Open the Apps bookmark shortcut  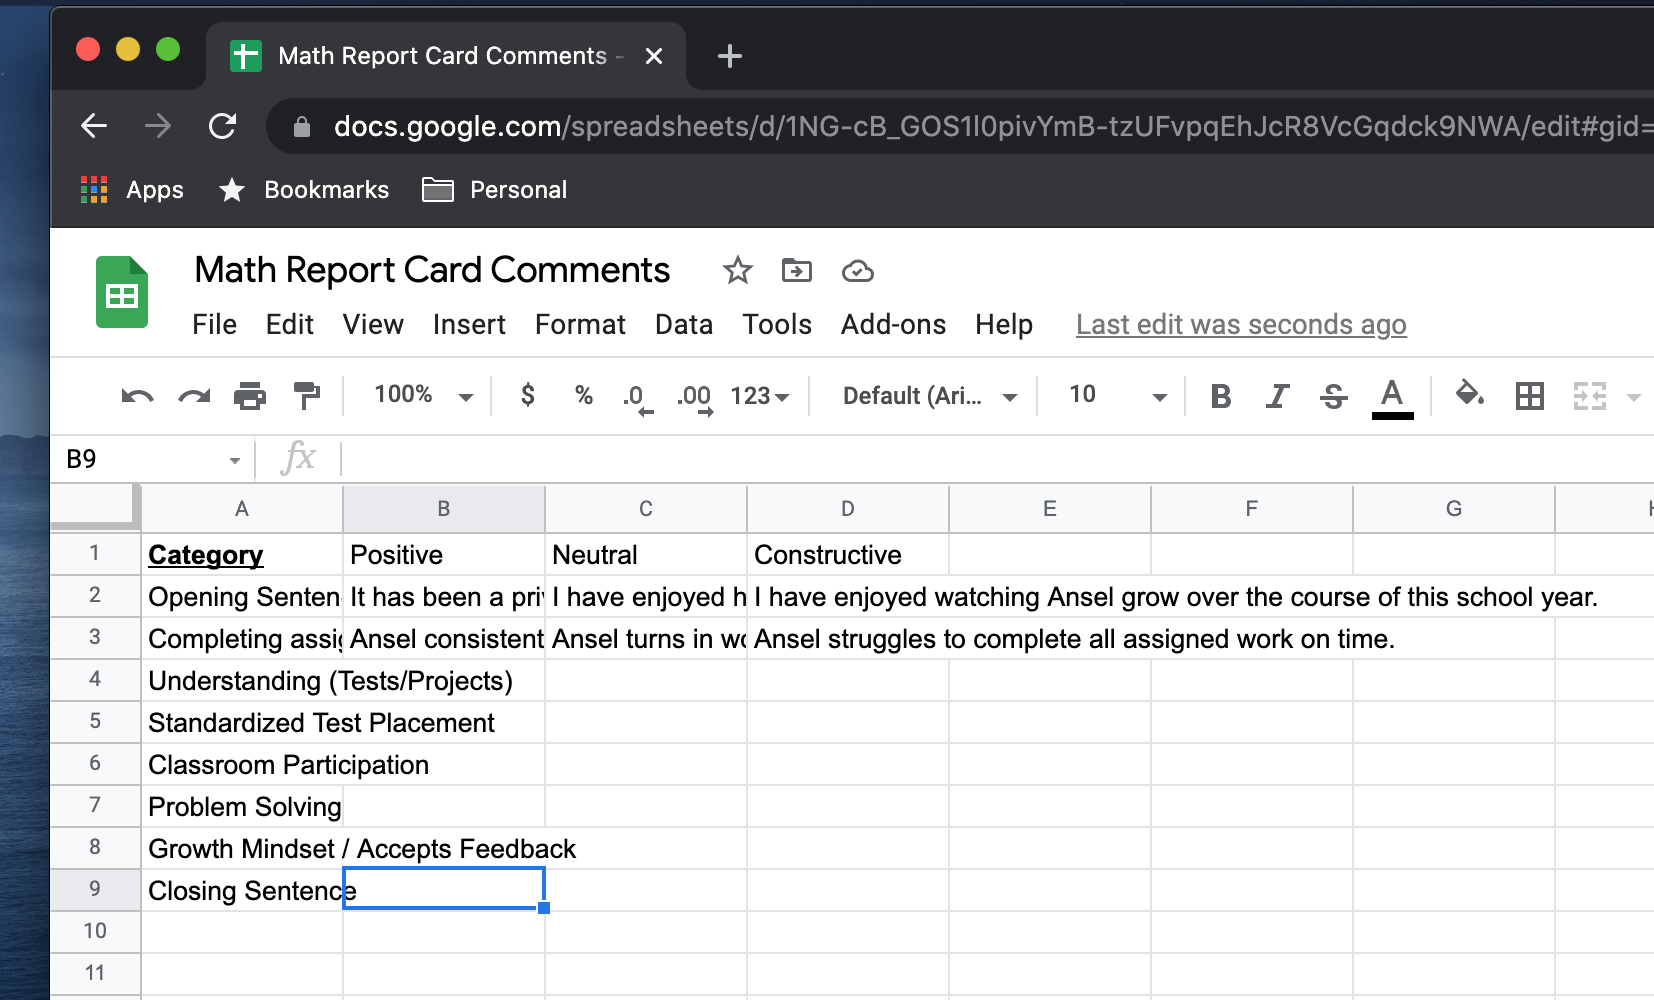coord(132,189)
